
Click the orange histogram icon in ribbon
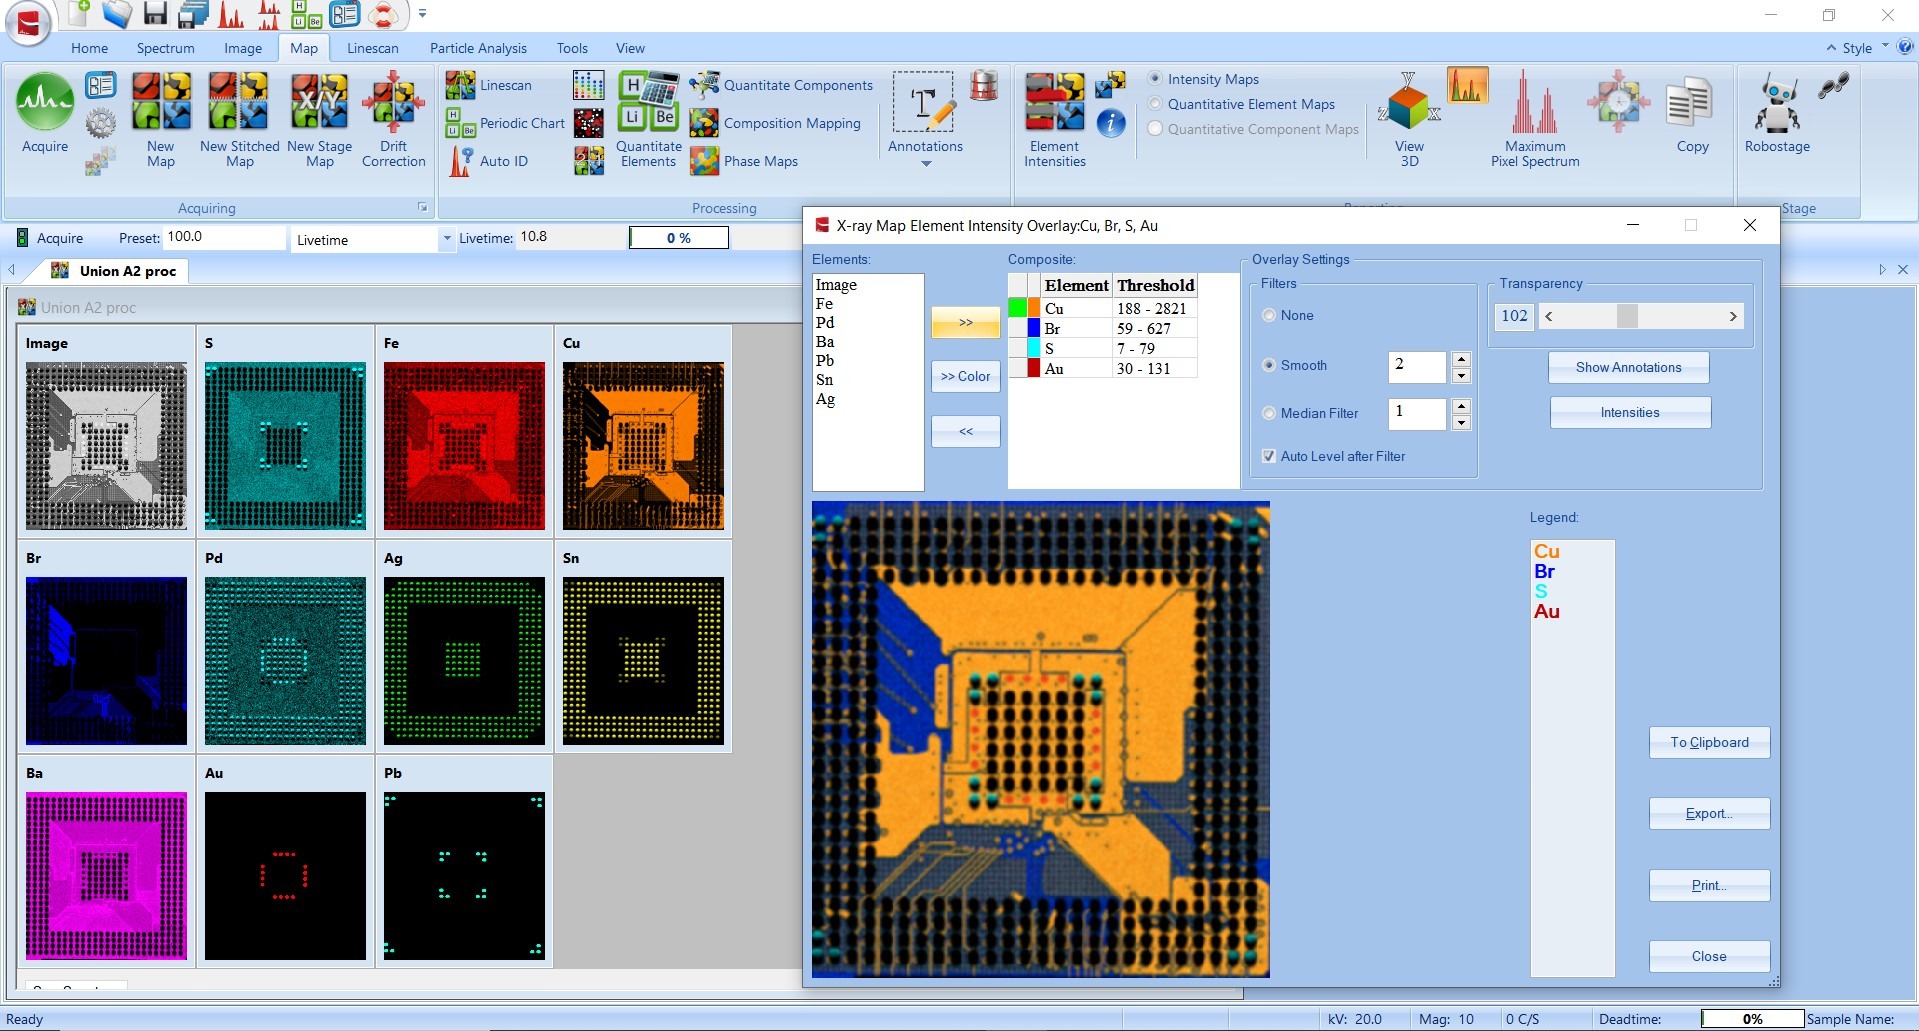point(1467,86)
